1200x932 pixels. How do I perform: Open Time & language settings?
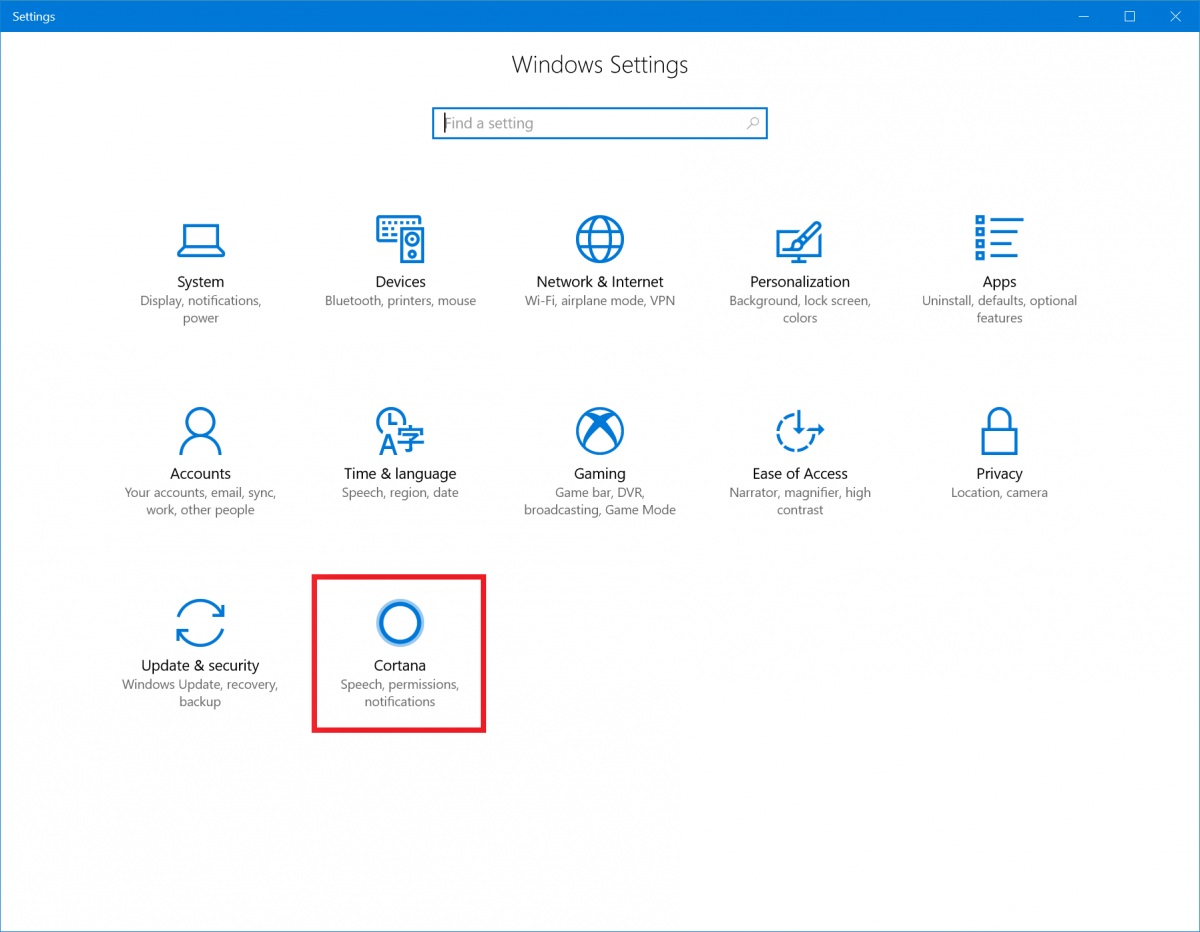(400, 450)
